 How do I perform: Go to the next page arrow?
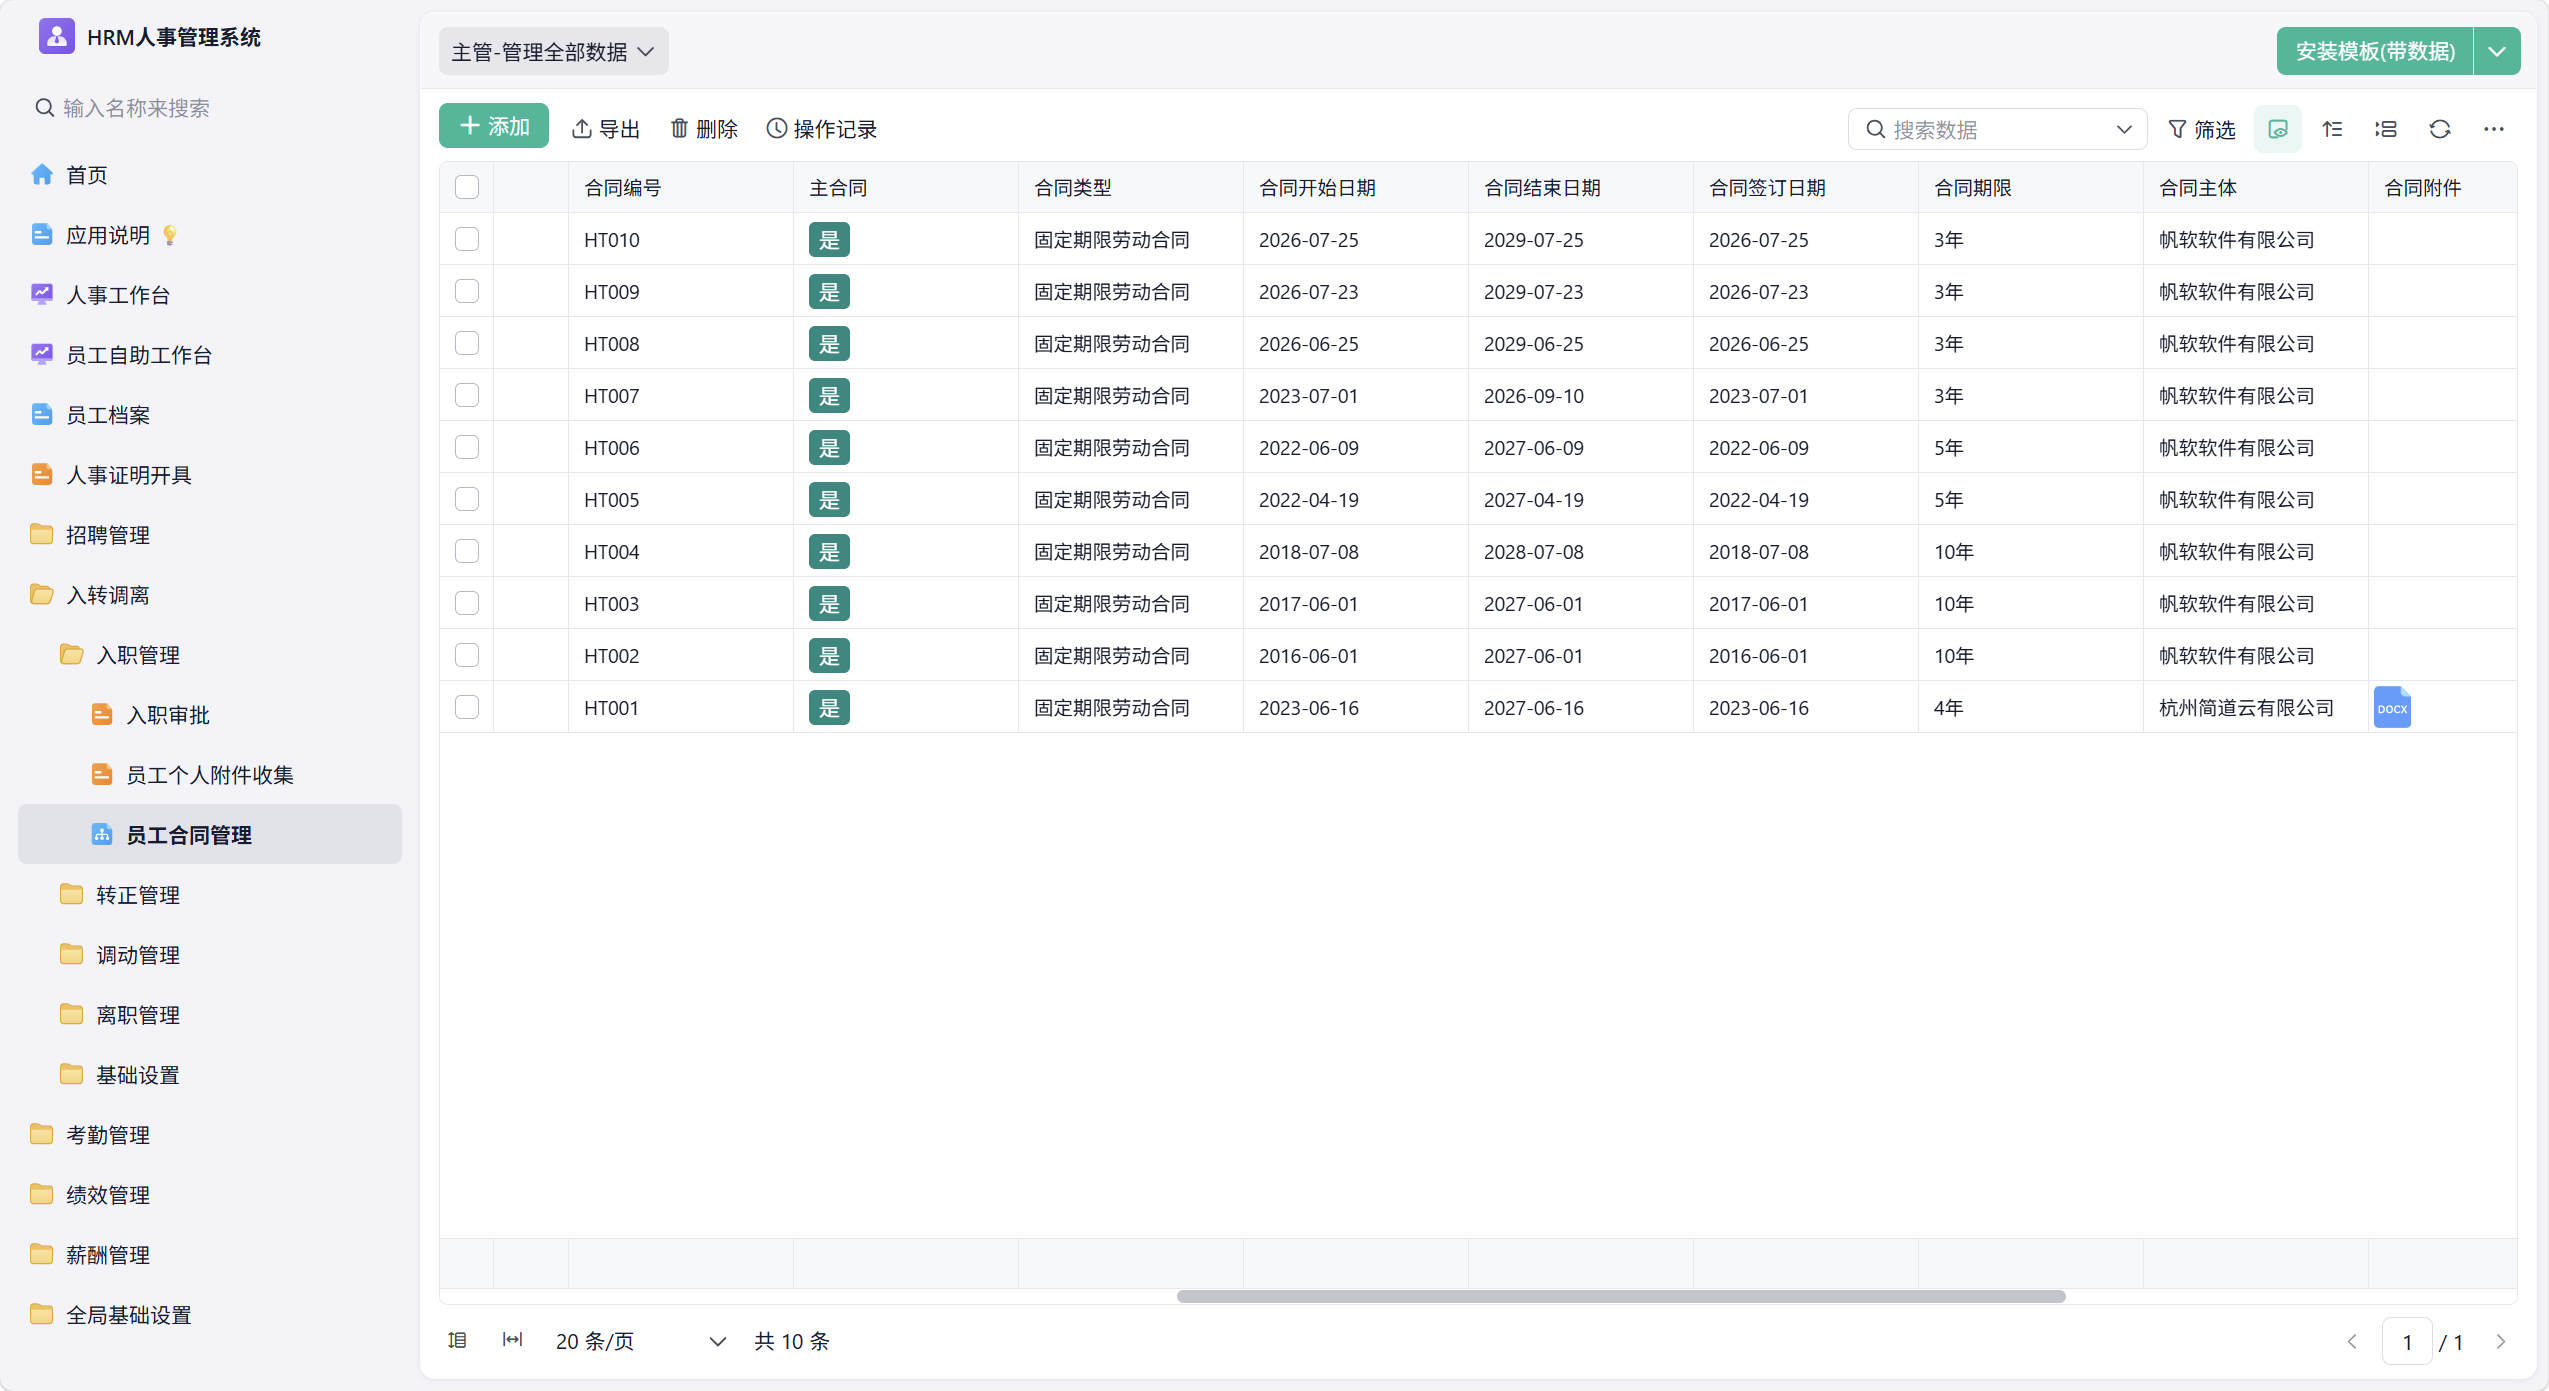click(2501, 1341)
